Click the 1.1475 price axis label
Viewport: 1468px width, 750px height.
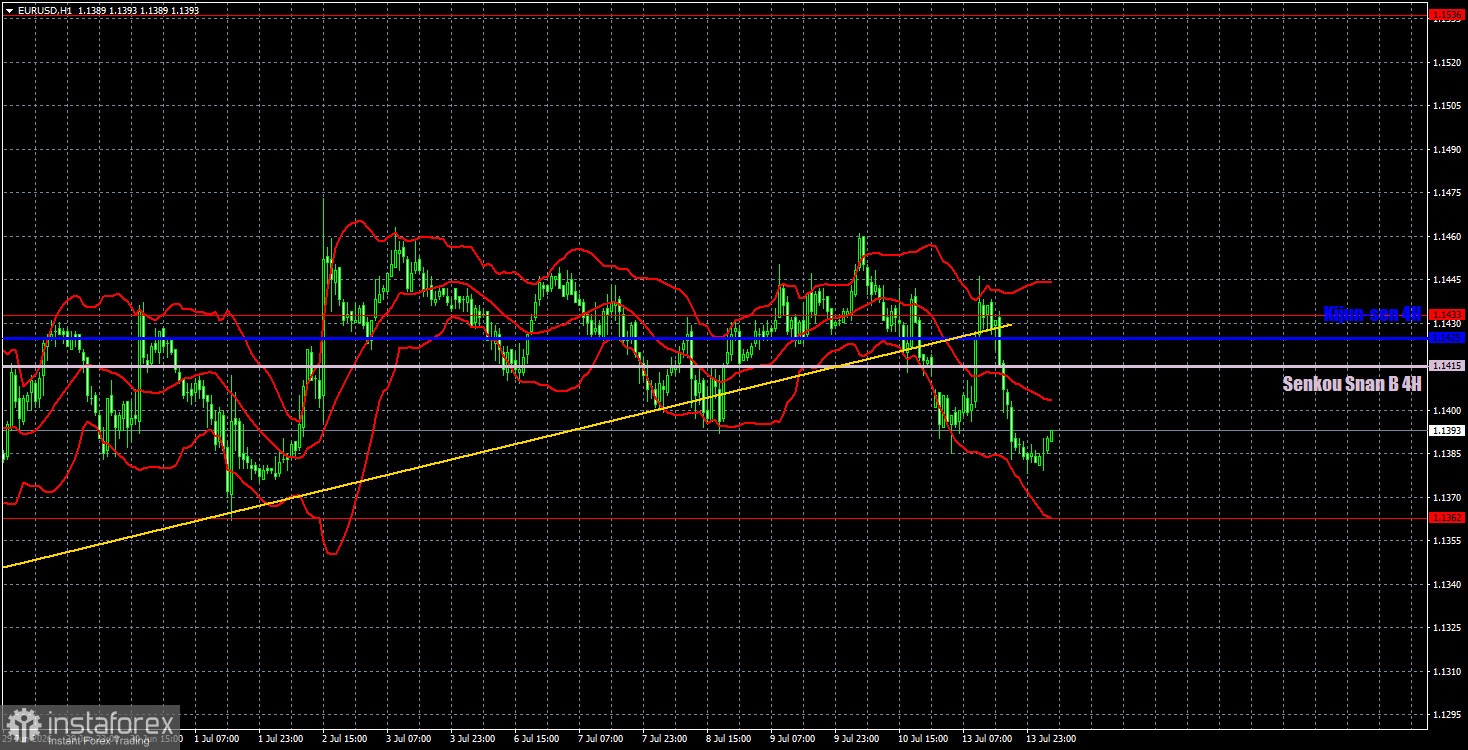tap(1447, 193)
